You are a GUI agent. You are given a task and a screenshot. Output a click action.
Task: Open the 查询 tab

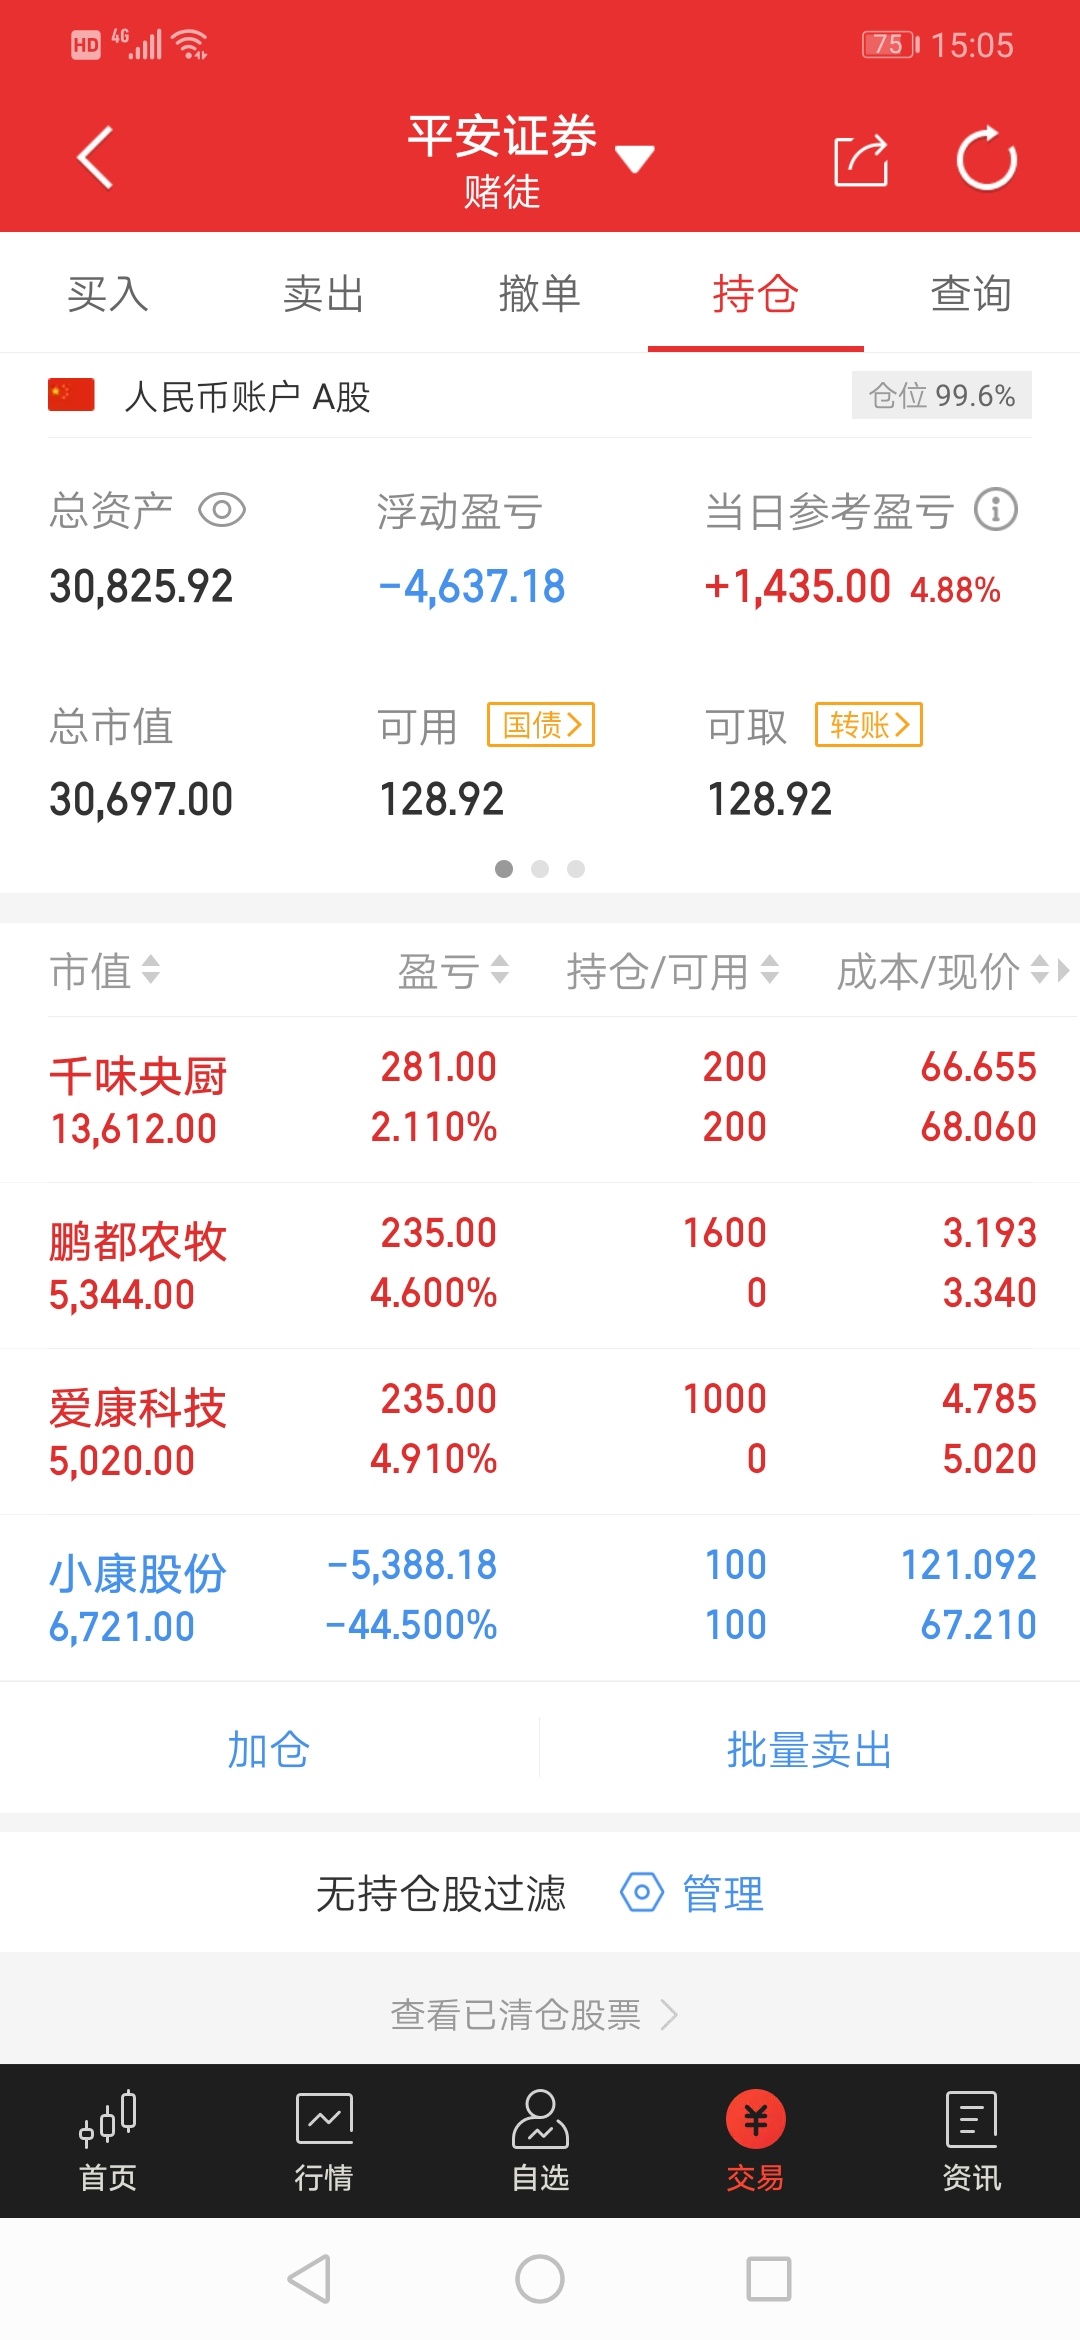point(972,294)
